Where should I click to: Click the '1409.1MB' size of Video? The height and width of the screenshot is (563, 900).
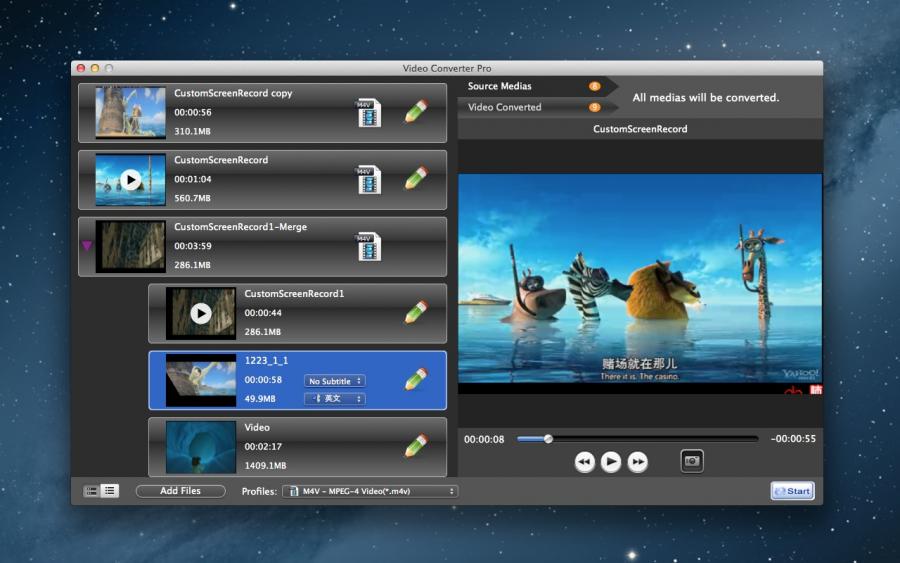click(265, 465)
